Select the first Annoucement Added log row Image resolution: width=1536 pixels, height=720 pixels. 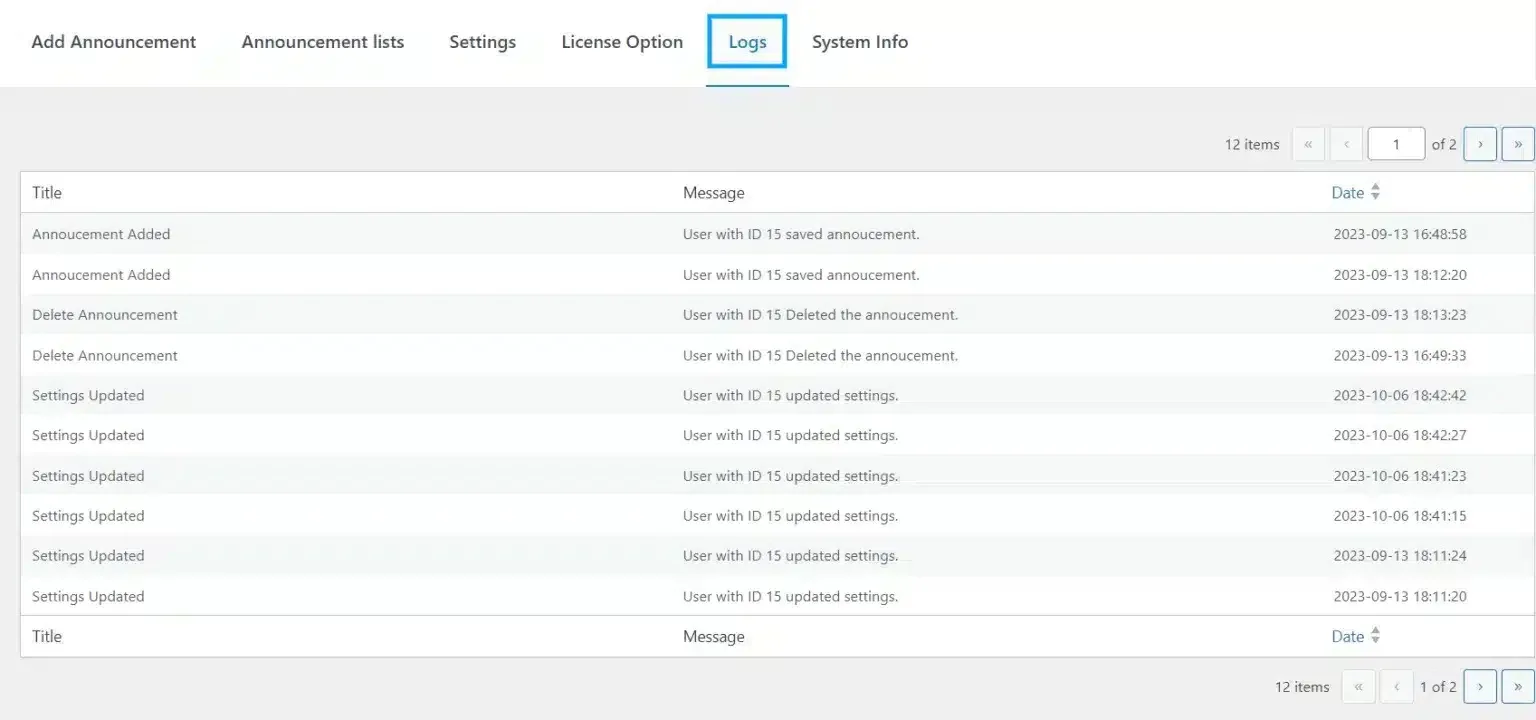(x=101, y=234)
